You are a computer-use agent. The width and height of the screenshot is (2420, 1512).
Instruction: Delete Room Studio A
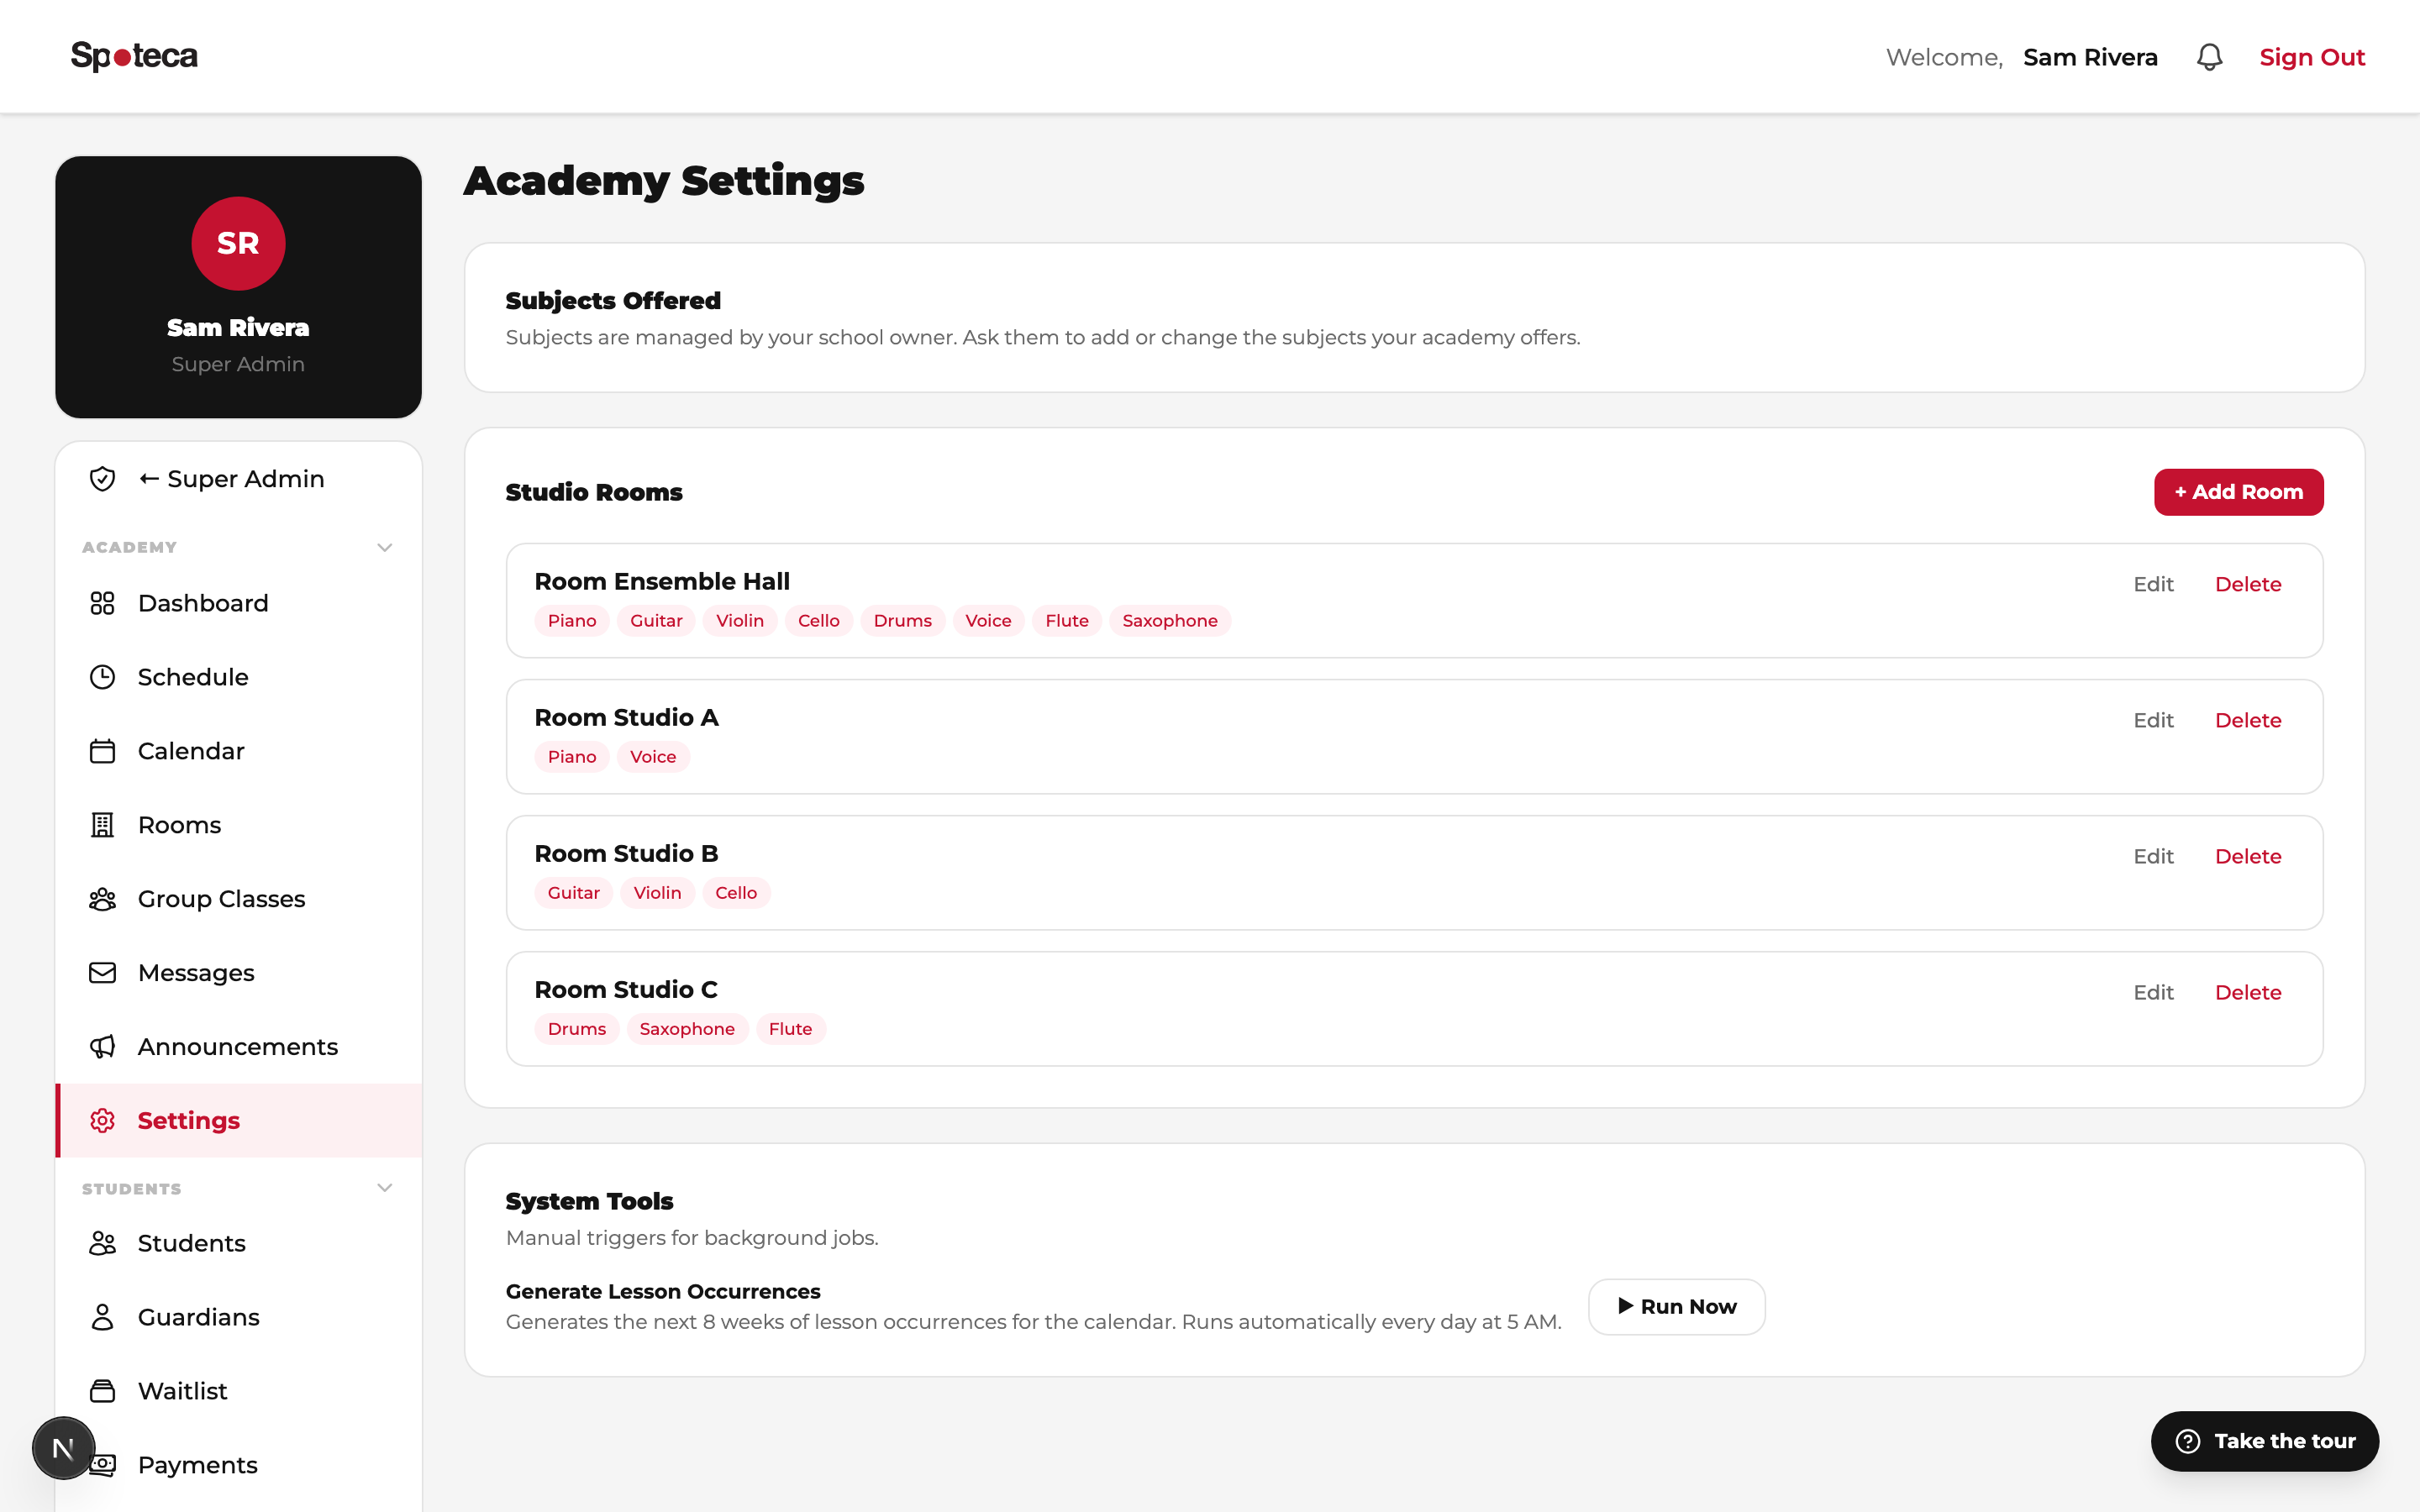tap(2248, 720)
